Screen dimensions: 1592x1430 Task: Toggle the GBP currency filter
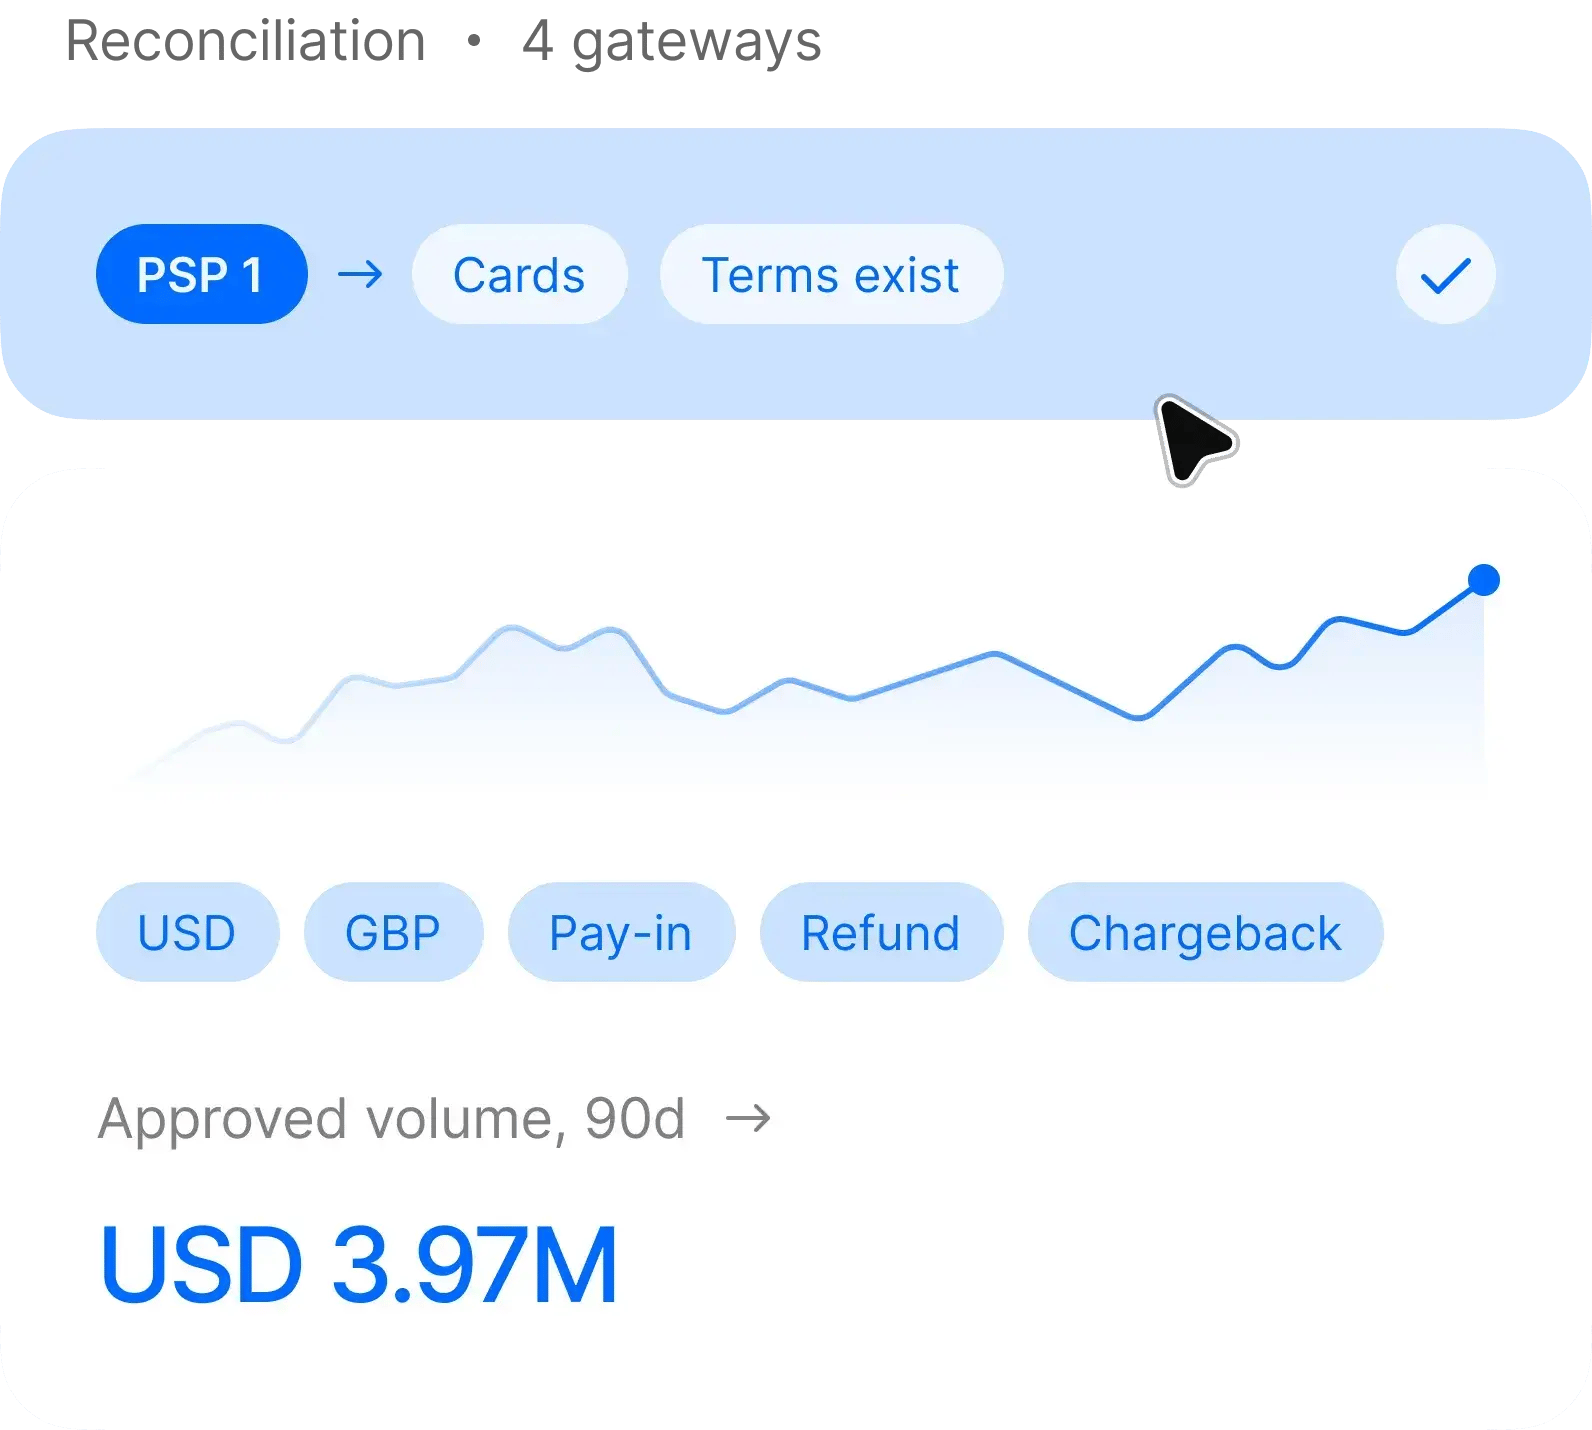(x=393, y=932)
